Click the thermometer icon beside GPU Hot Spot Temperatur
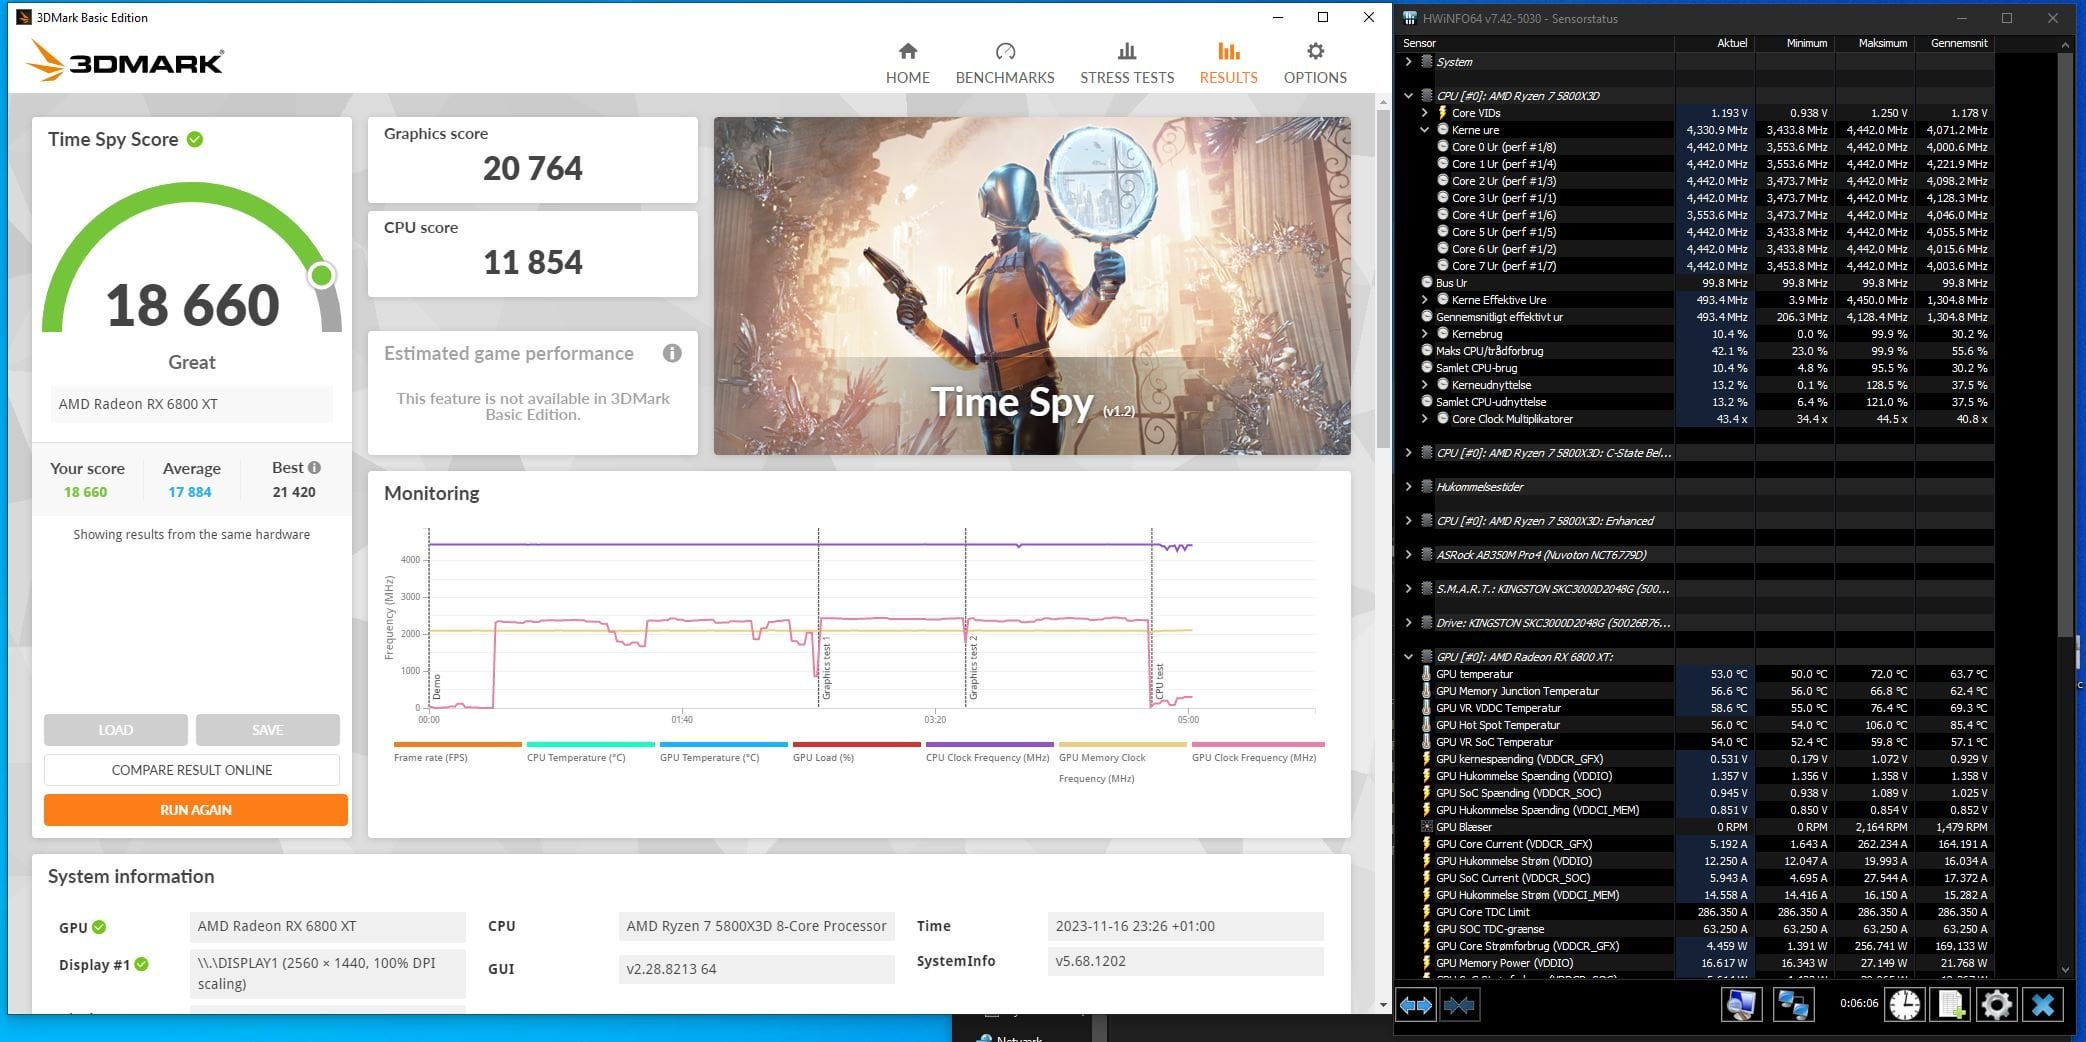Screen dimensions: 2086x1042 coord(1427,725)
